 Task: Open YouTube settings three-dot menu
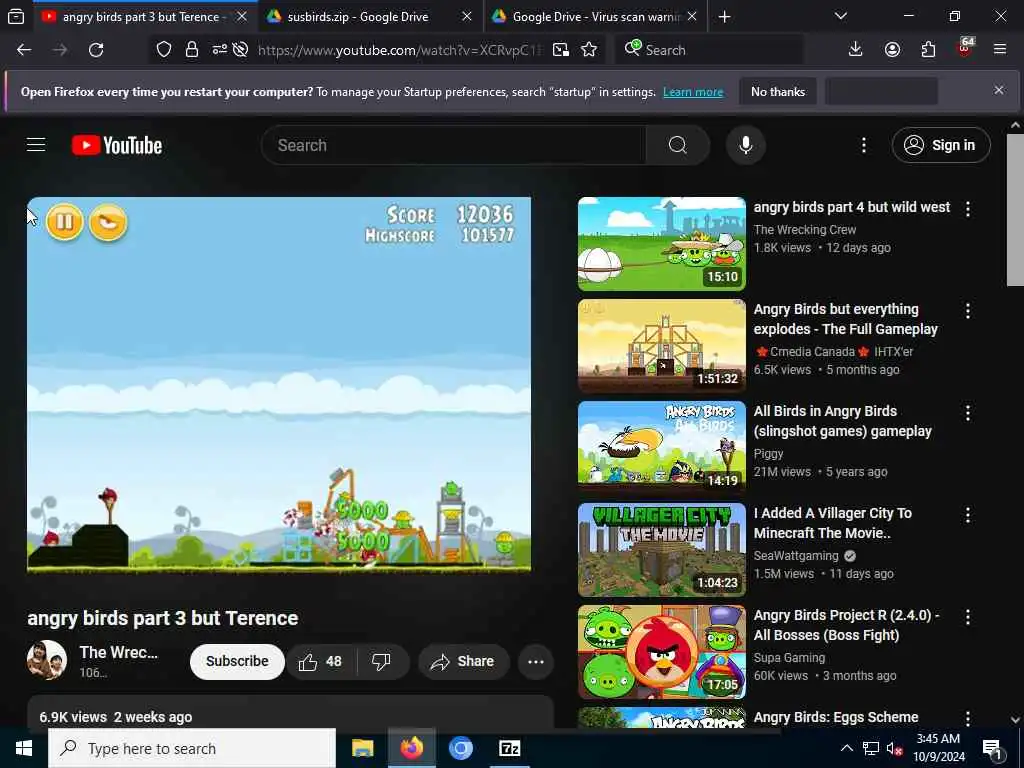[x=863, y=145]
